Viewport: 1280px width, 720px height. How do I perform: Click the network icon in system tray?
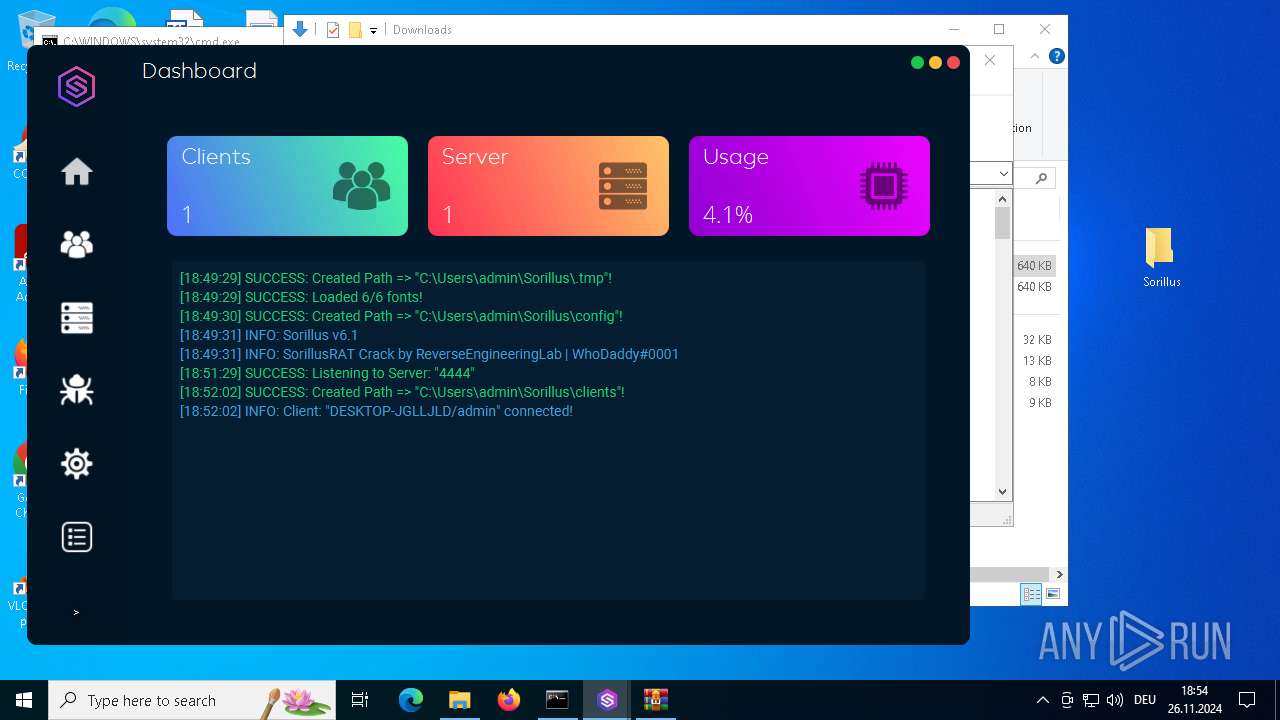tap(1091, 700)
